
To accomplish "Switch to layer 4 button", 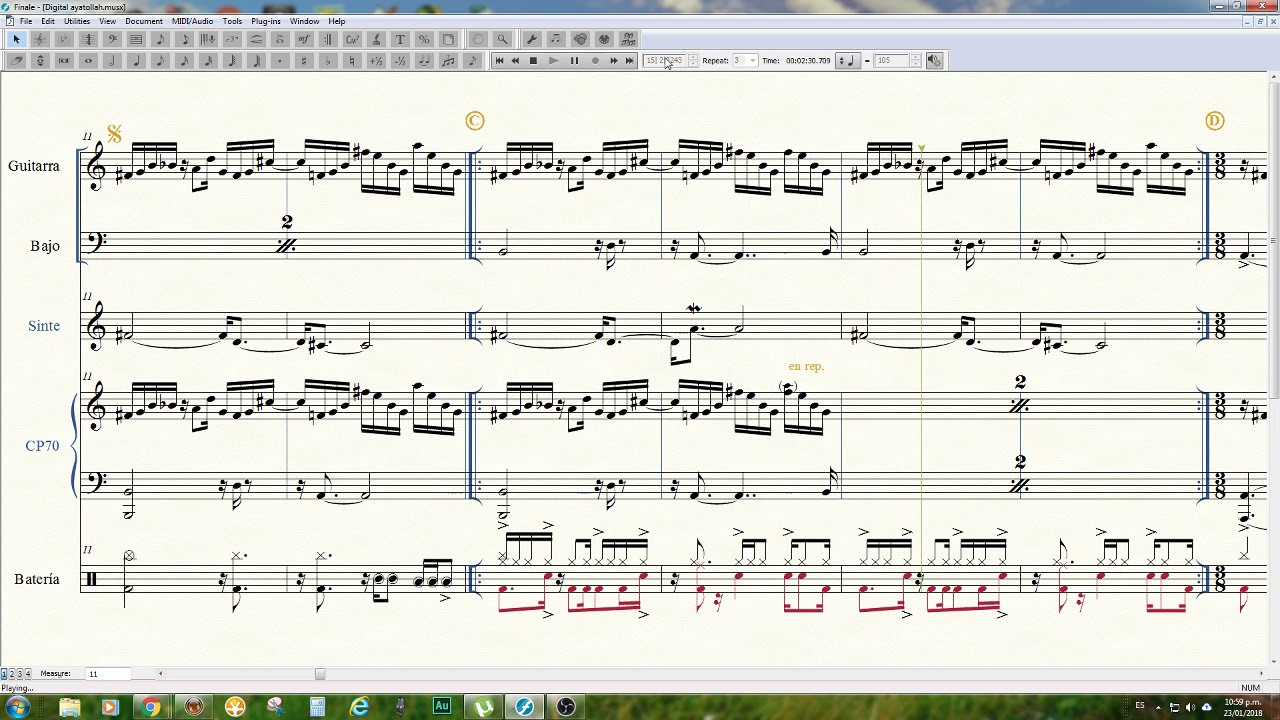I will pyautogui.click(x=28, y=674).
